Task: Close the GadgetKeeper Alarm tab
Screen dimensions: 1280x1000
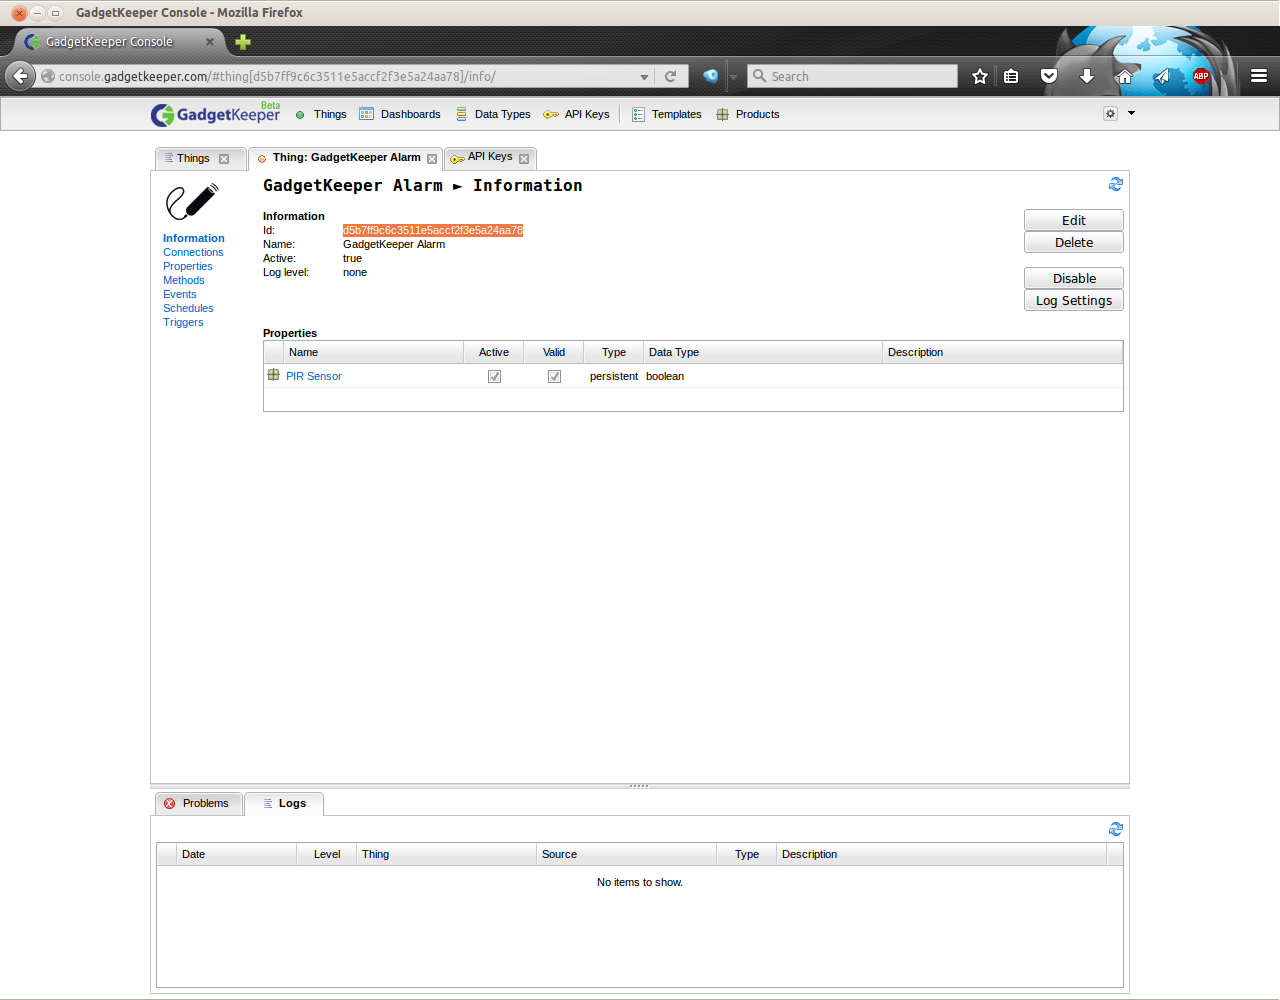Action: [x=432, y=159]
